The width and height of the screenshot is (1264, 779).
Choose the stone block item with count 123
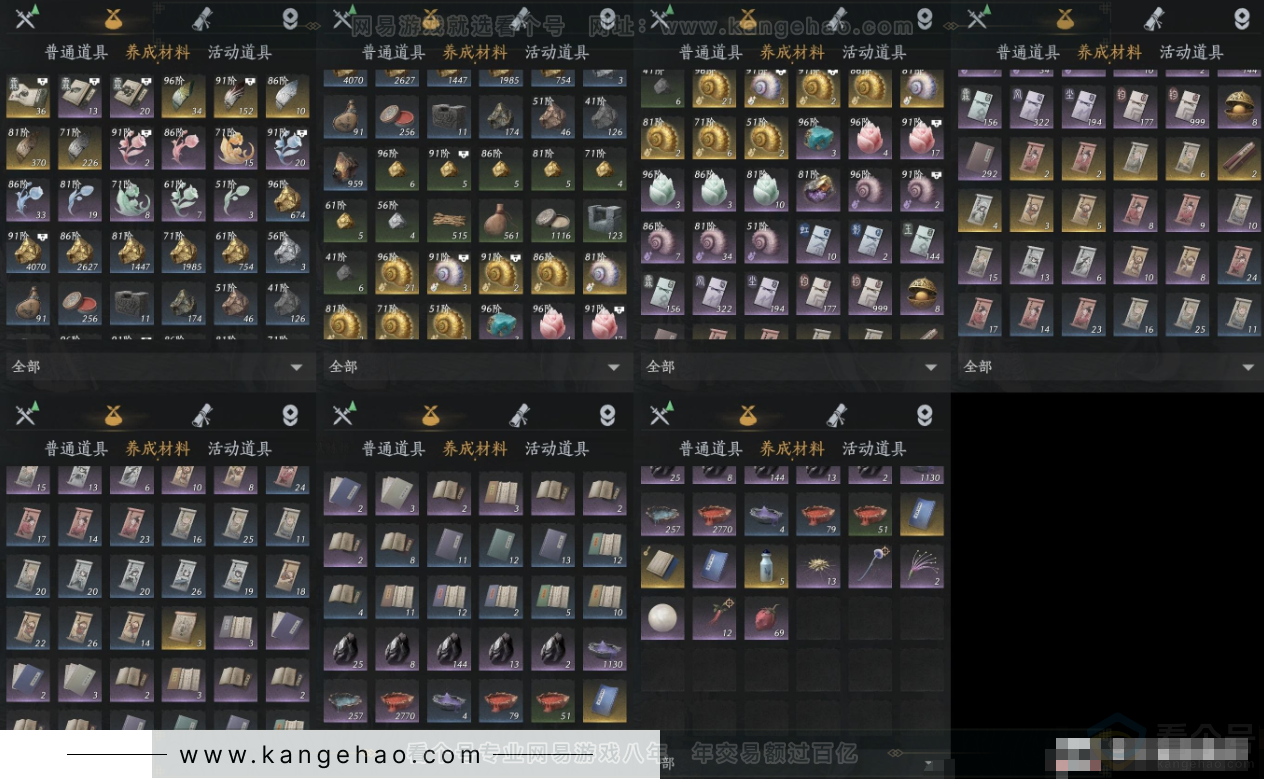[604, 221]
